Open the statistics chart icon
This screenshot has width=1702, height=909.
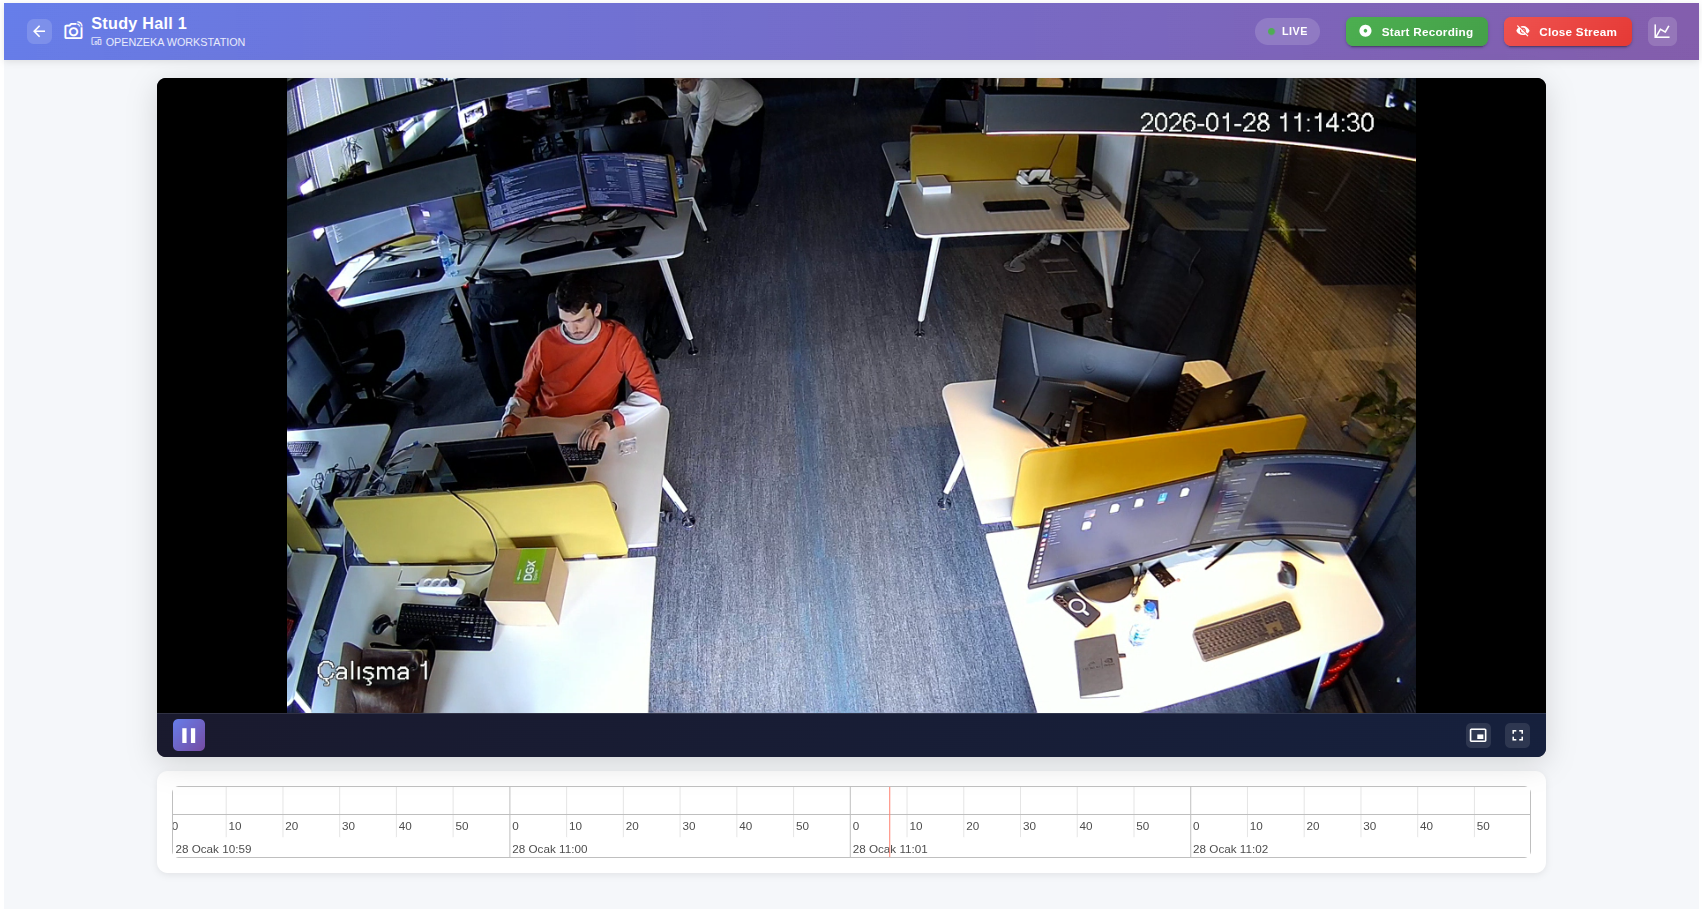tap(1662, 31)
